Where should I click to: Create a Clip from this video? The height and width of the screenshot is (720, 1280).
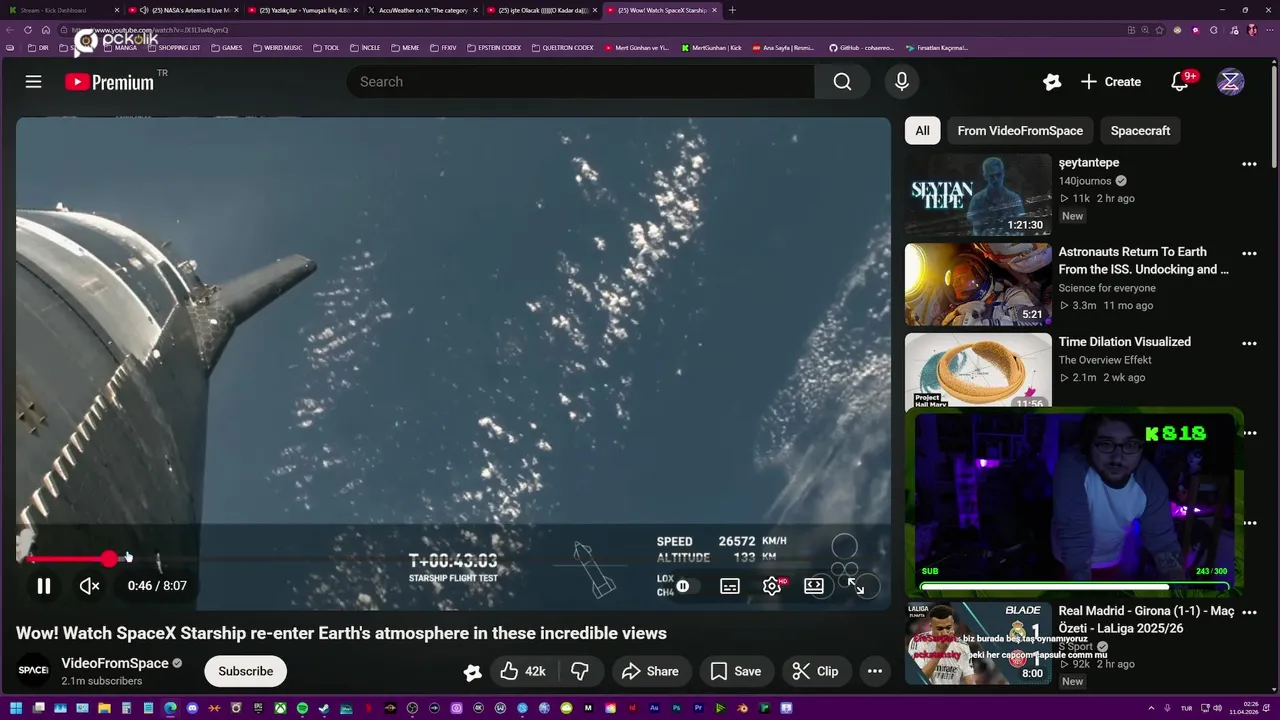point(815,671)
